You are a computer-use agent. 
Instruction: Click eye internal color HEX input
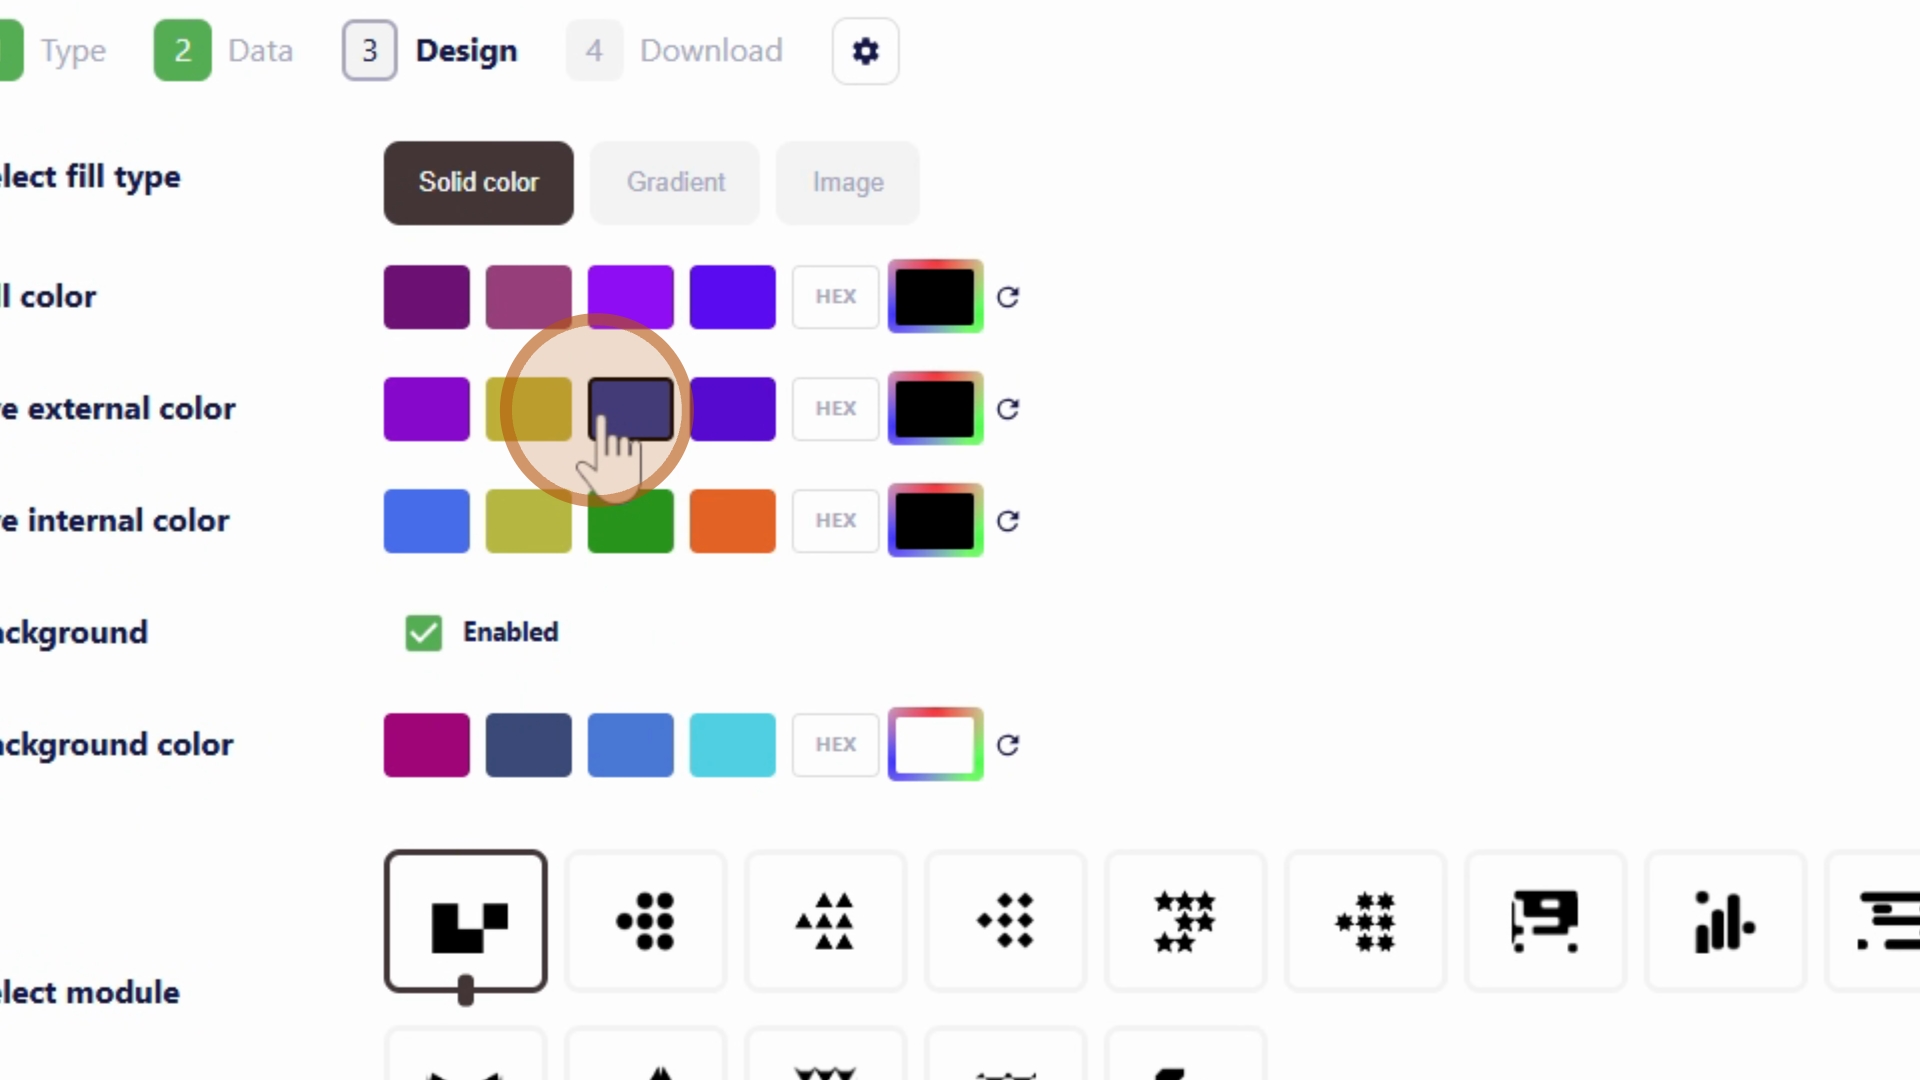click(x=835, y=521)
